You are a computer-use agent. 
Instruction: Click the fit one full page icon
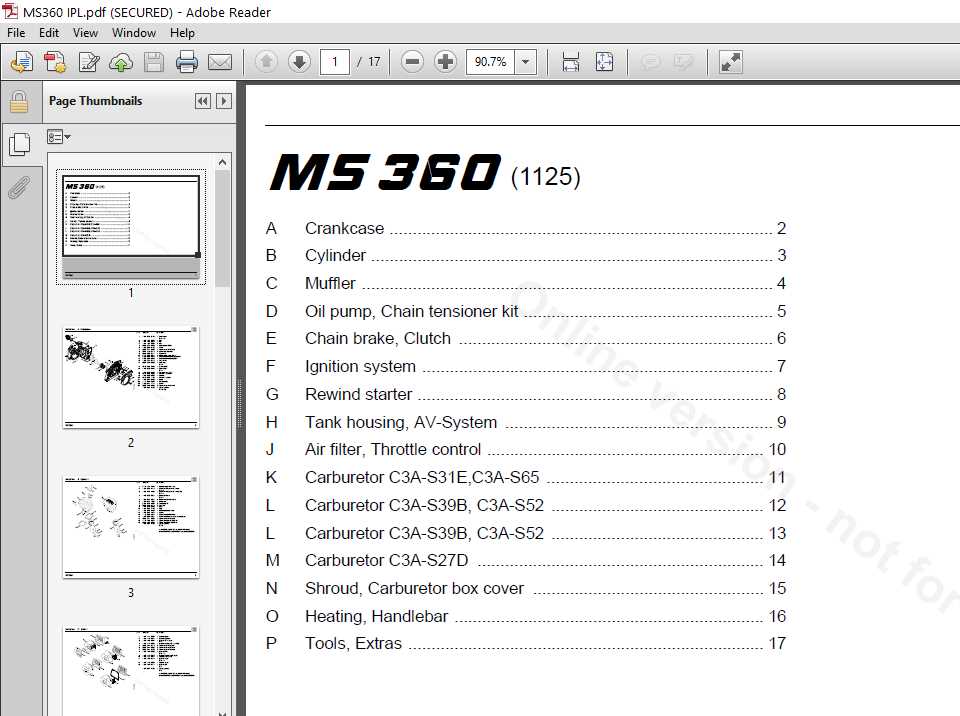[x=604, y=62]
